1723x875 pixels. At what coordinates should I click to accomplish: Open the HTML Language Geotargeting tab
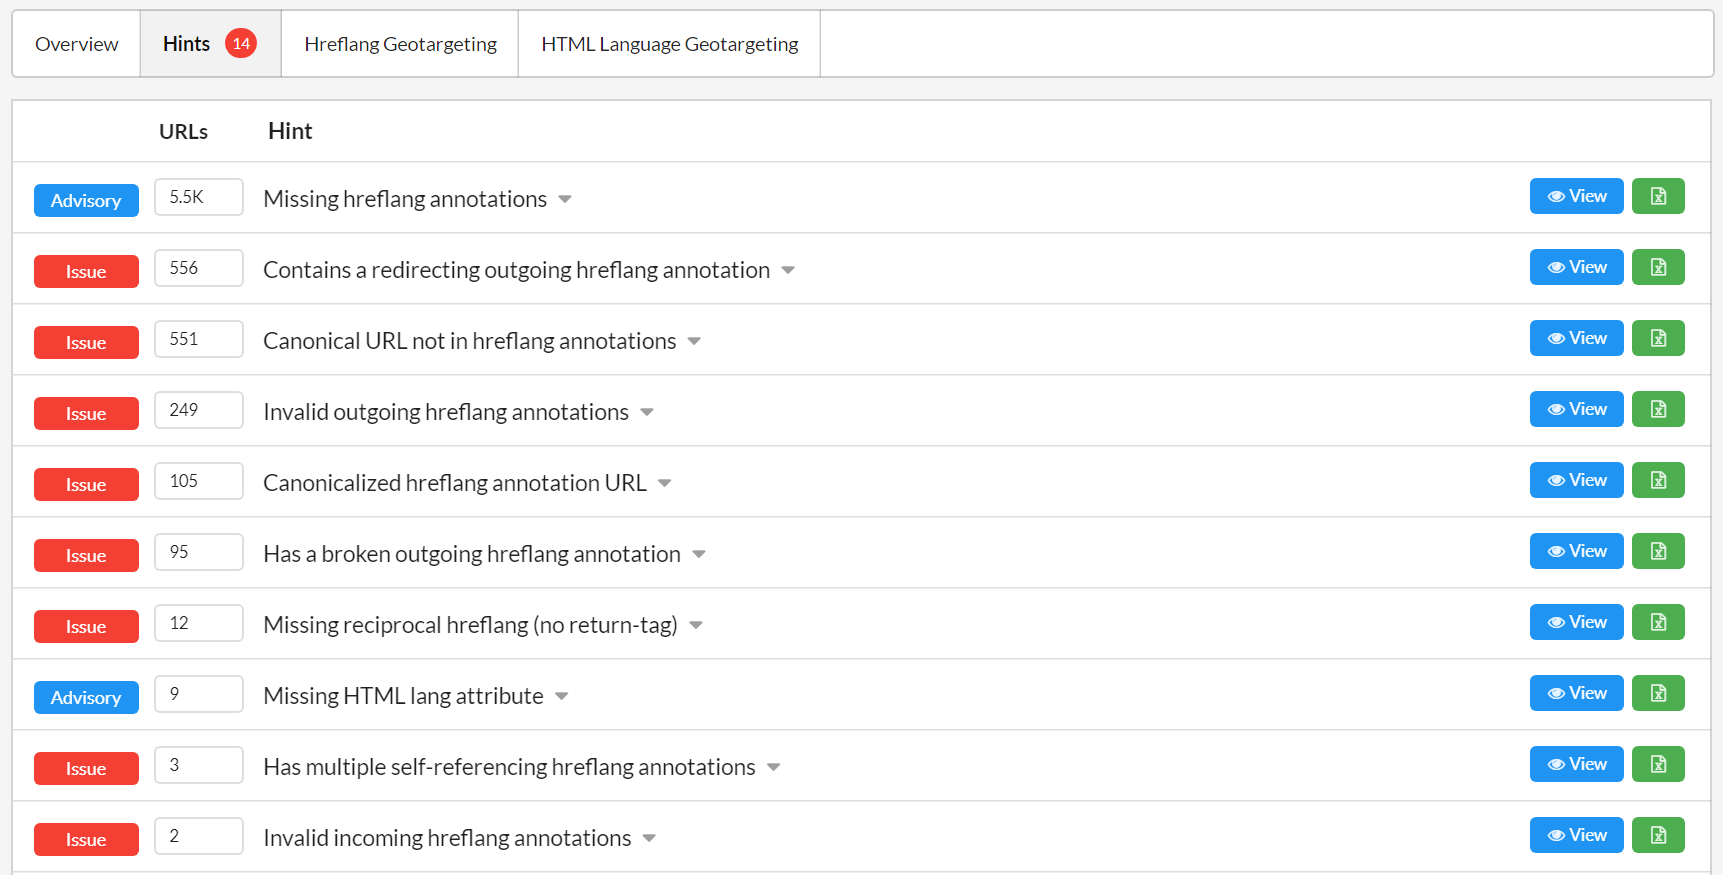point(669,44)
